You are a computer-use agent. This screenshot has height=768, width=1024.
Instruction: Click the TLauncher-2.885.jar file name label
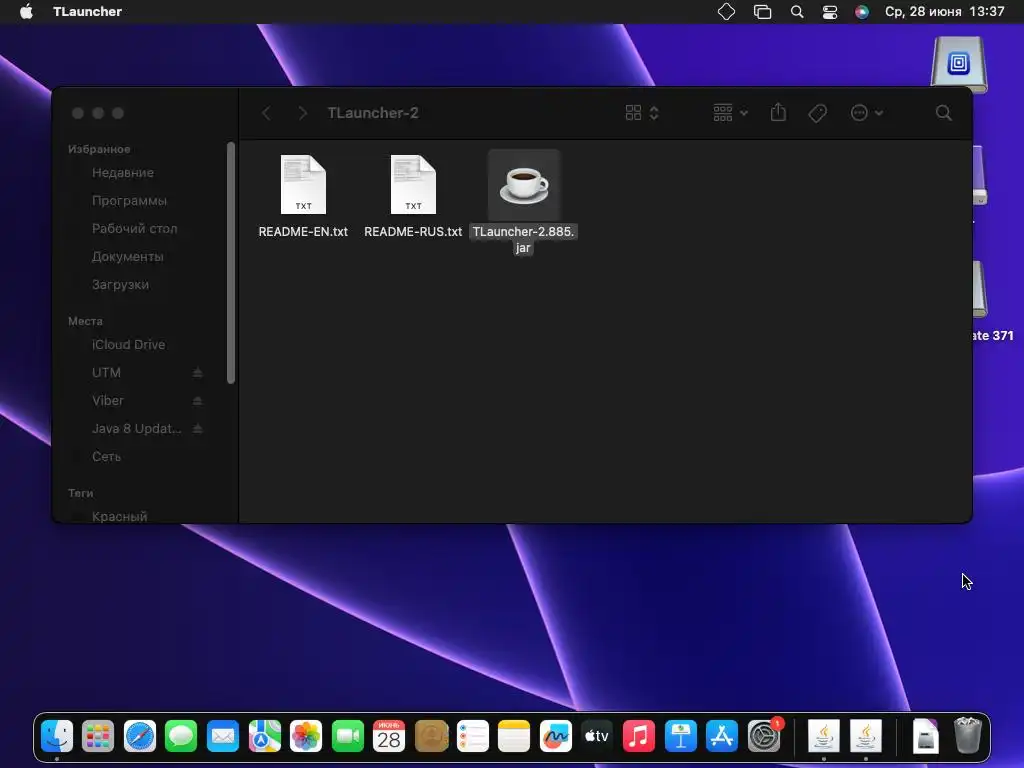523,240
